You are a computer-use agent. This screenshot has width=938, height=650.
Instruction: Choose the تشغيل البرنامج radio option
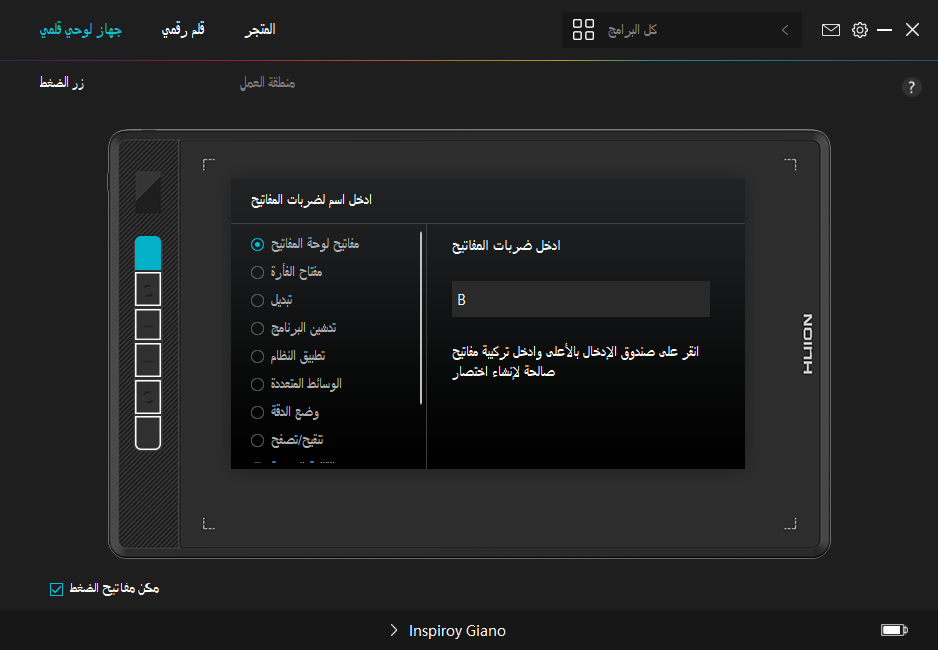coord(258,328)
